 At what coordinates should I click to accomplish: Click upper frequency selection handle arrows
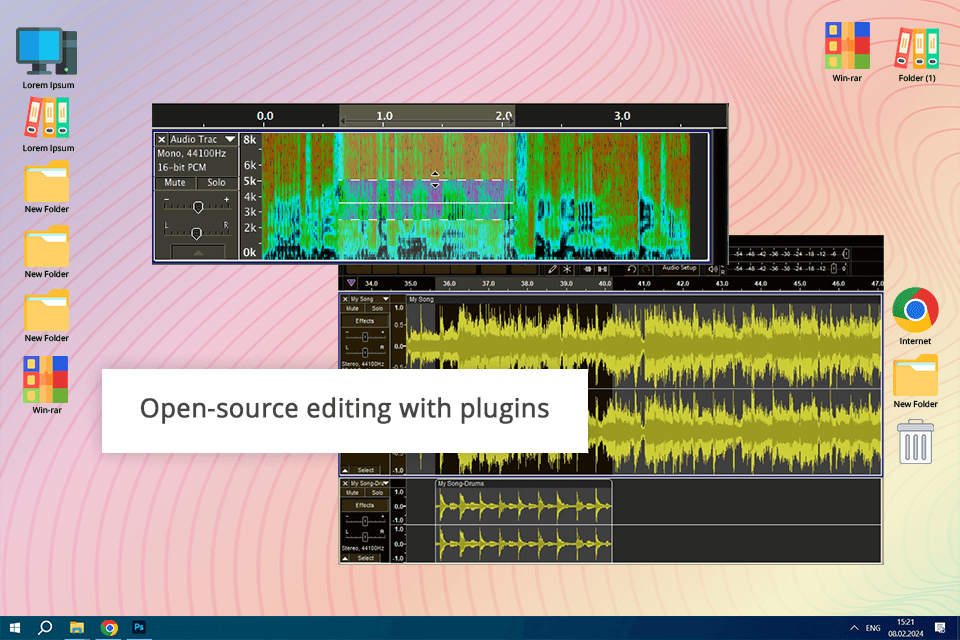(435, 179)
